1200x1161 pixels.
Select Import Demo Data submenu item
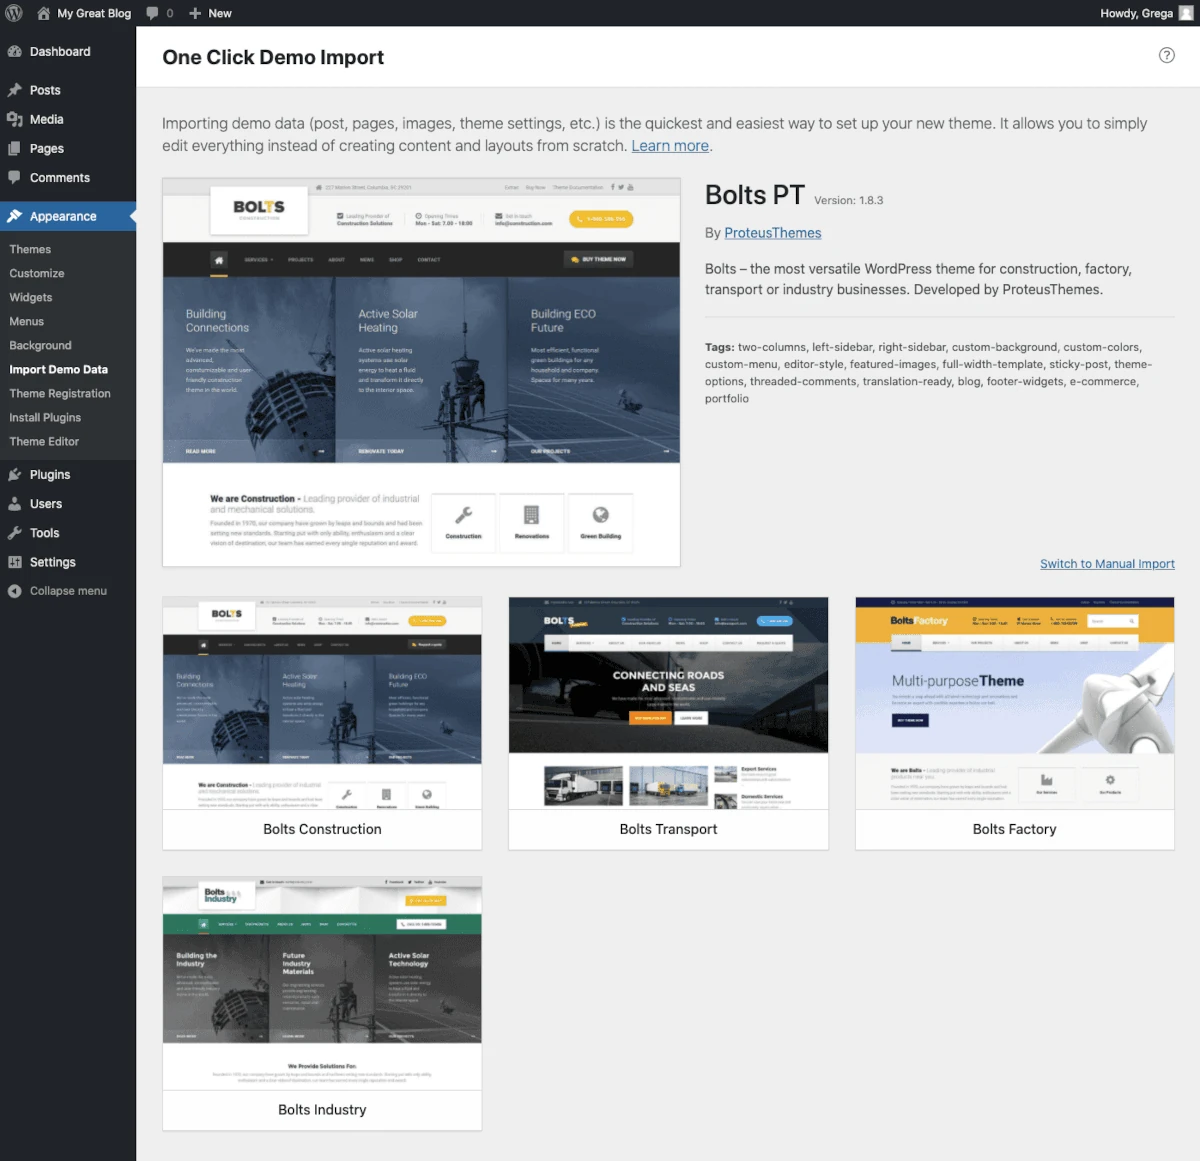pos(58,369)
